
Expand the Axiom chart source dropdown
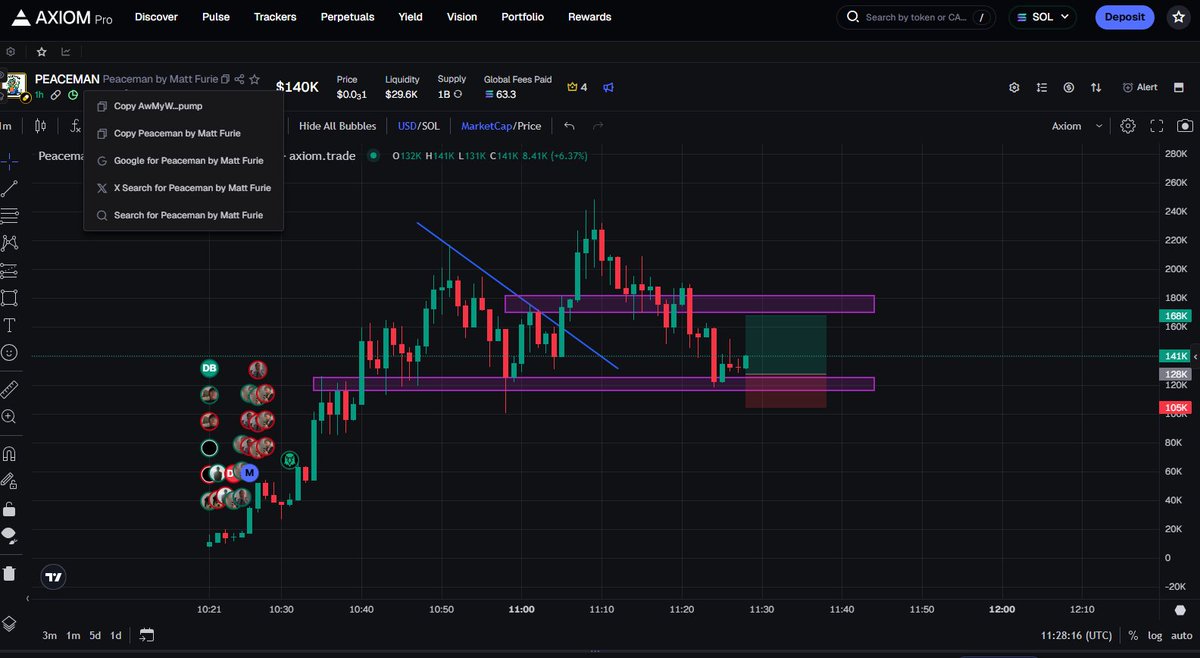[x=1078, y=126]
